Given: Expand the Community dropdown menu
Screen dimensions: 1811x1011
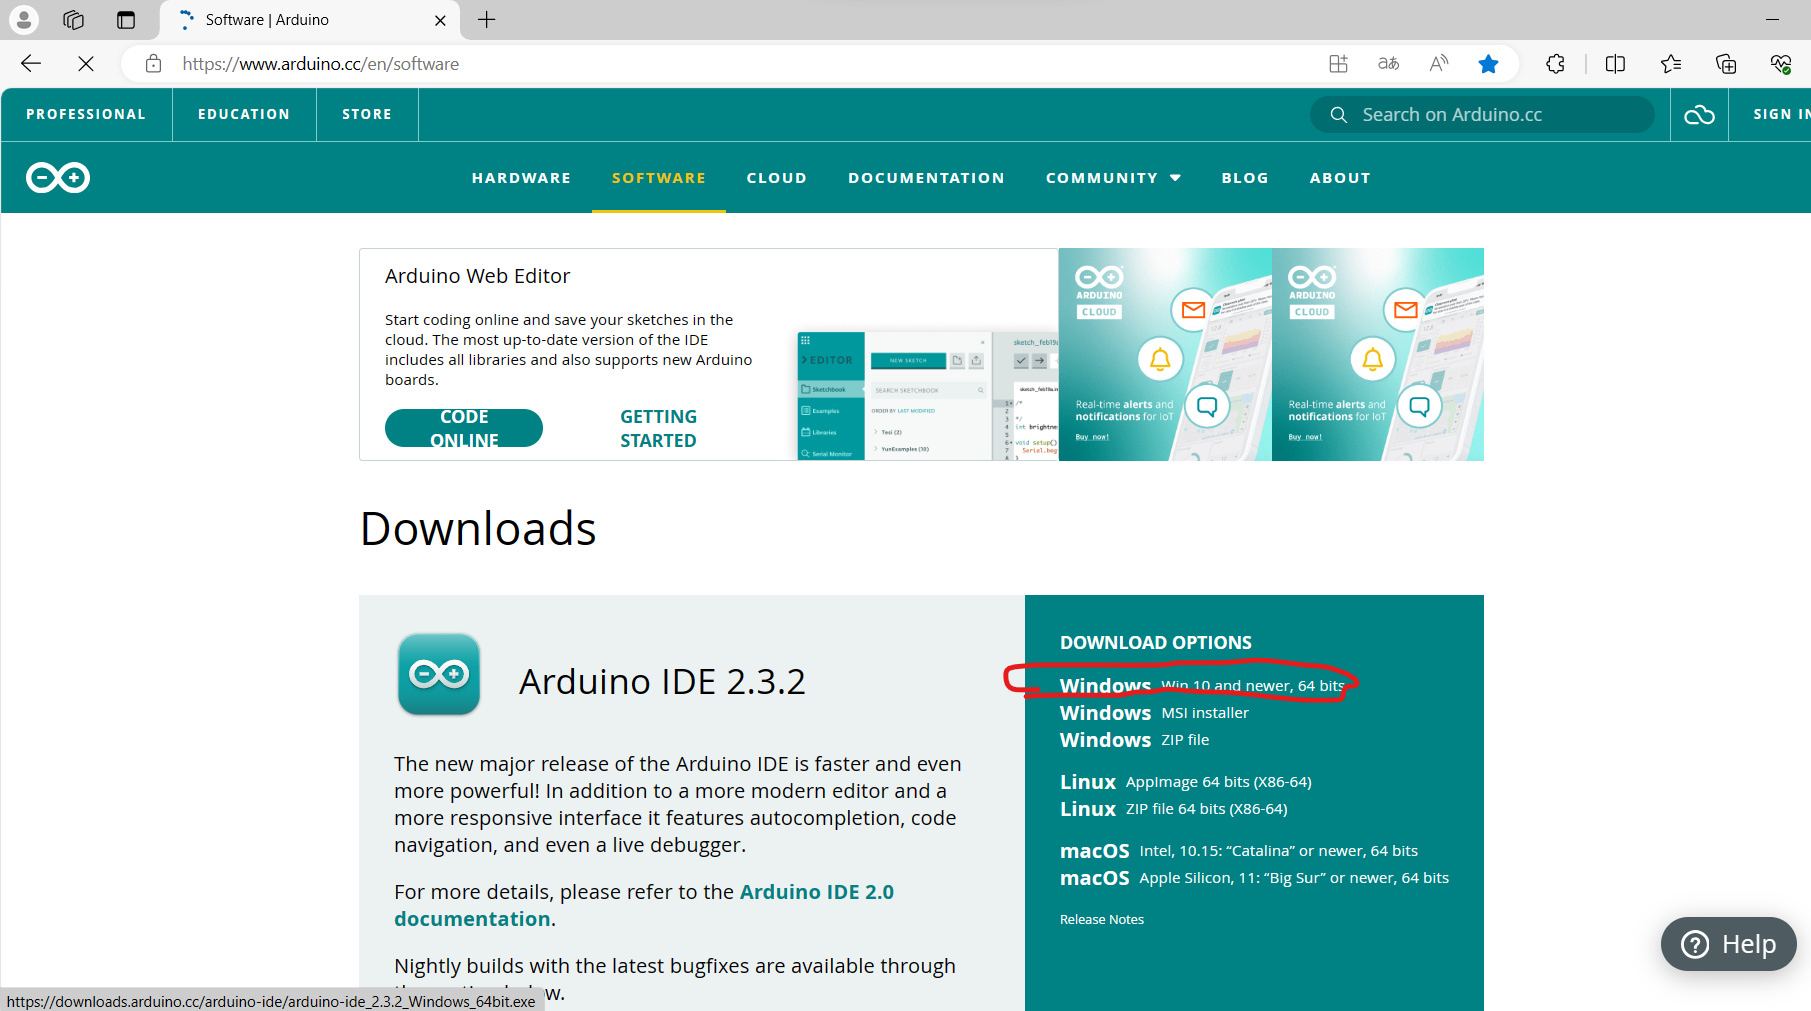Looking at the screenshot, I should (1113, 178).
